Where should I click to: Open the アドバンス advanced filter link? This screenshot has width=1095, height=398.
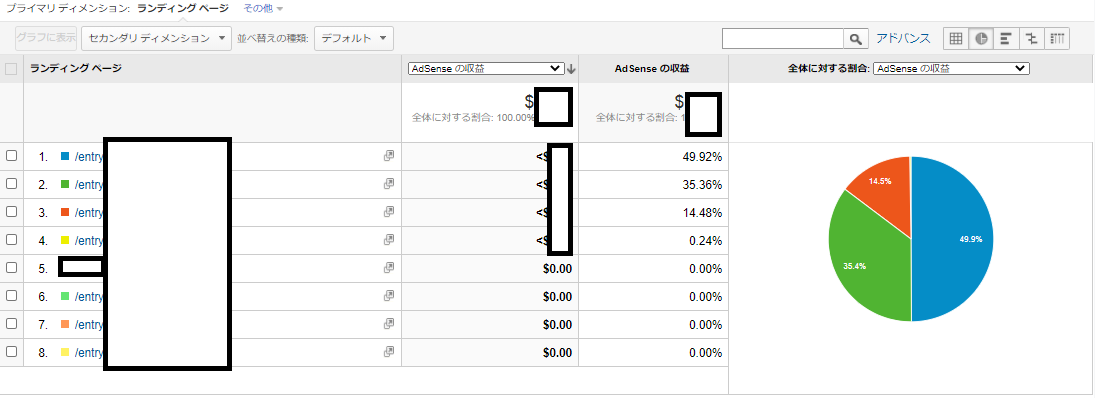[903, 38]
